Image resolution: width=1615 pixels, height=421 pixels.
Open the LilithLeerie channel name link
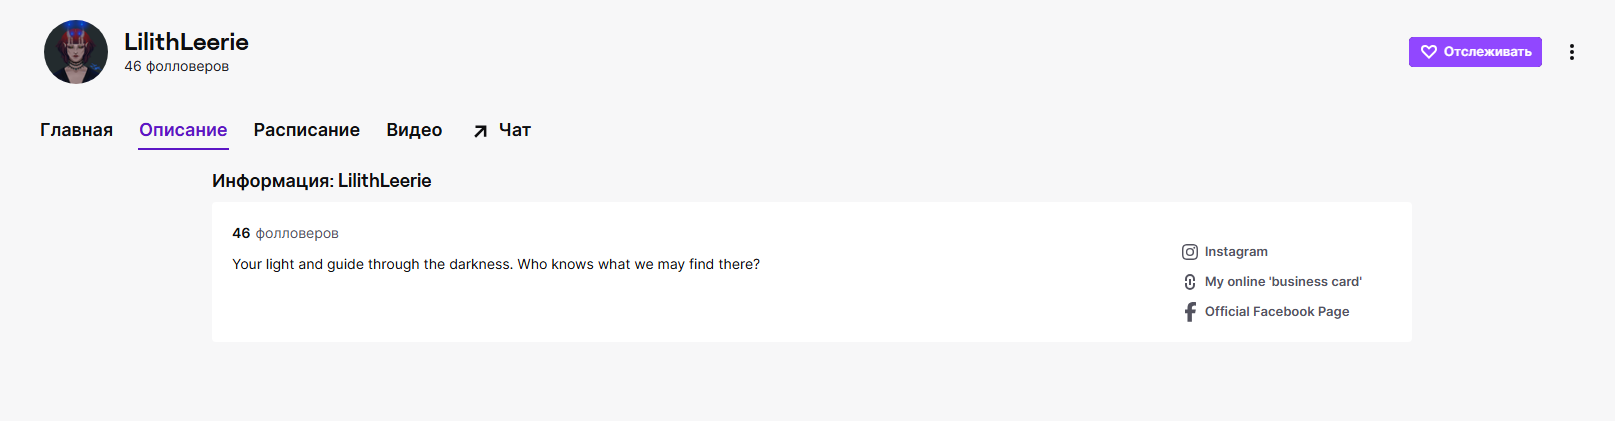186,42
